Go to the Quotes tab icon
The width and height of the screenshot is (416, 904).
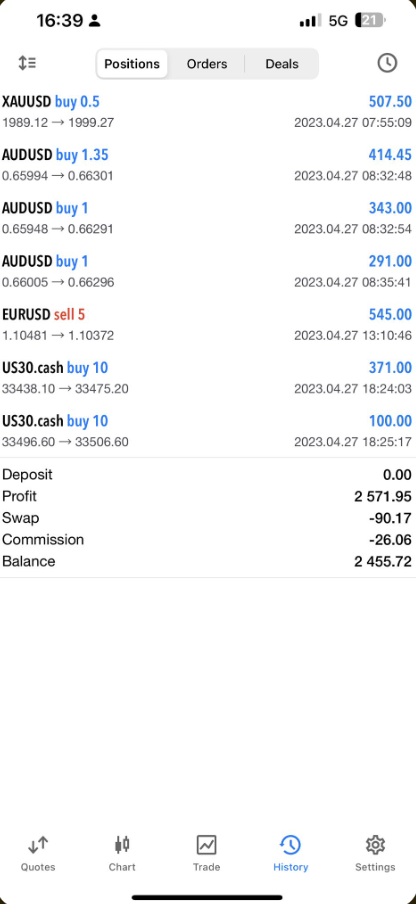(38, 846)
